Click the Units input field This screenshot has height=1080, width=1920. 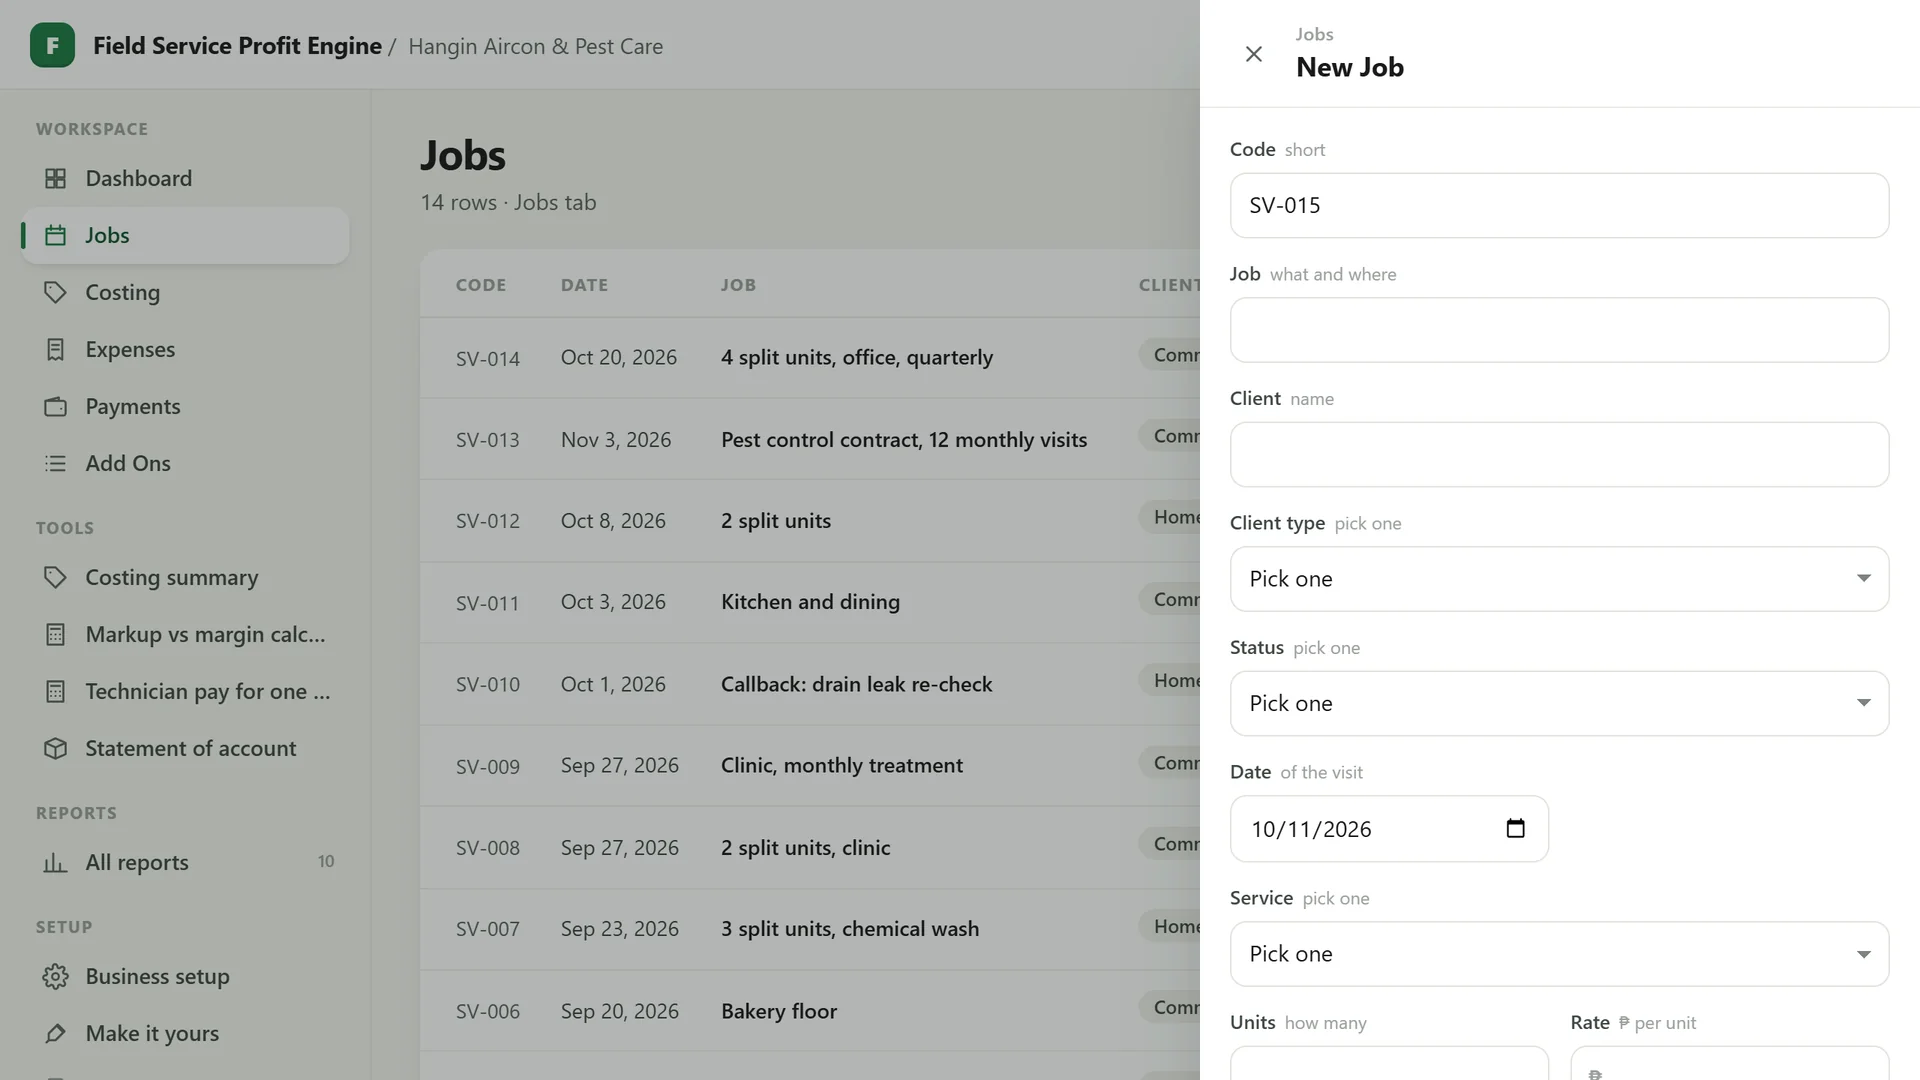(x=1389, y=1063)
